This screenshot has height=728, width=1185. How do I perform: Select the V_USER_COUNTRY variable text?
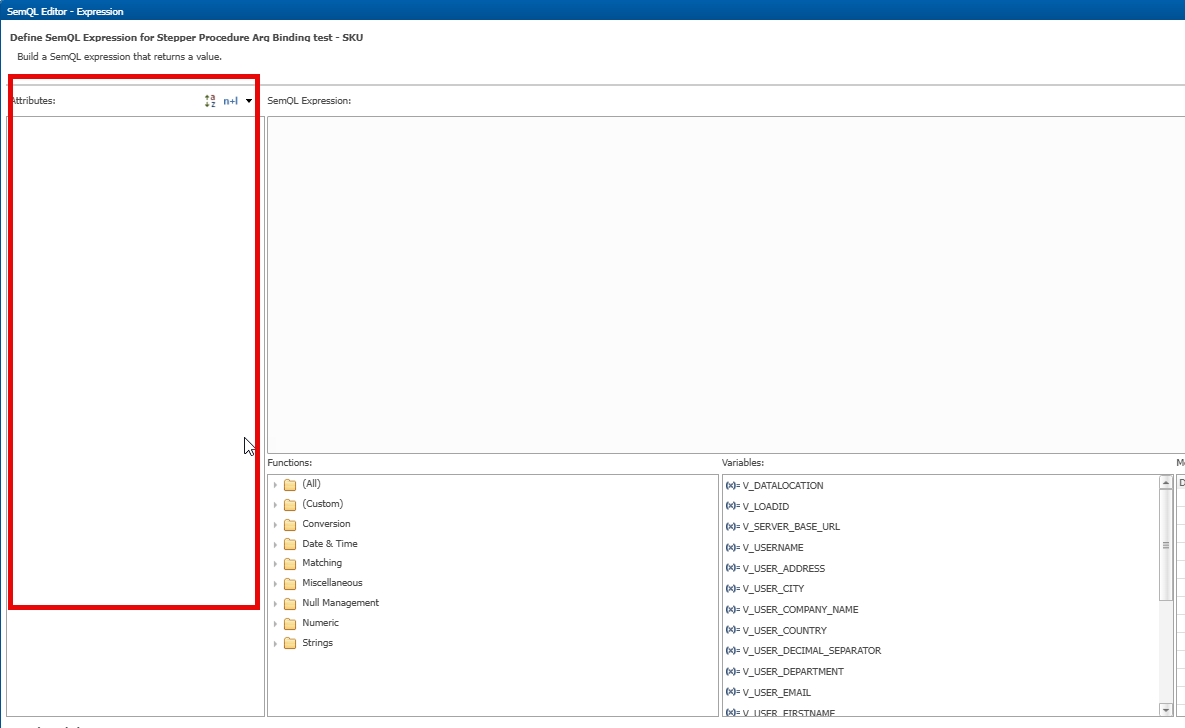click(784, 630)
